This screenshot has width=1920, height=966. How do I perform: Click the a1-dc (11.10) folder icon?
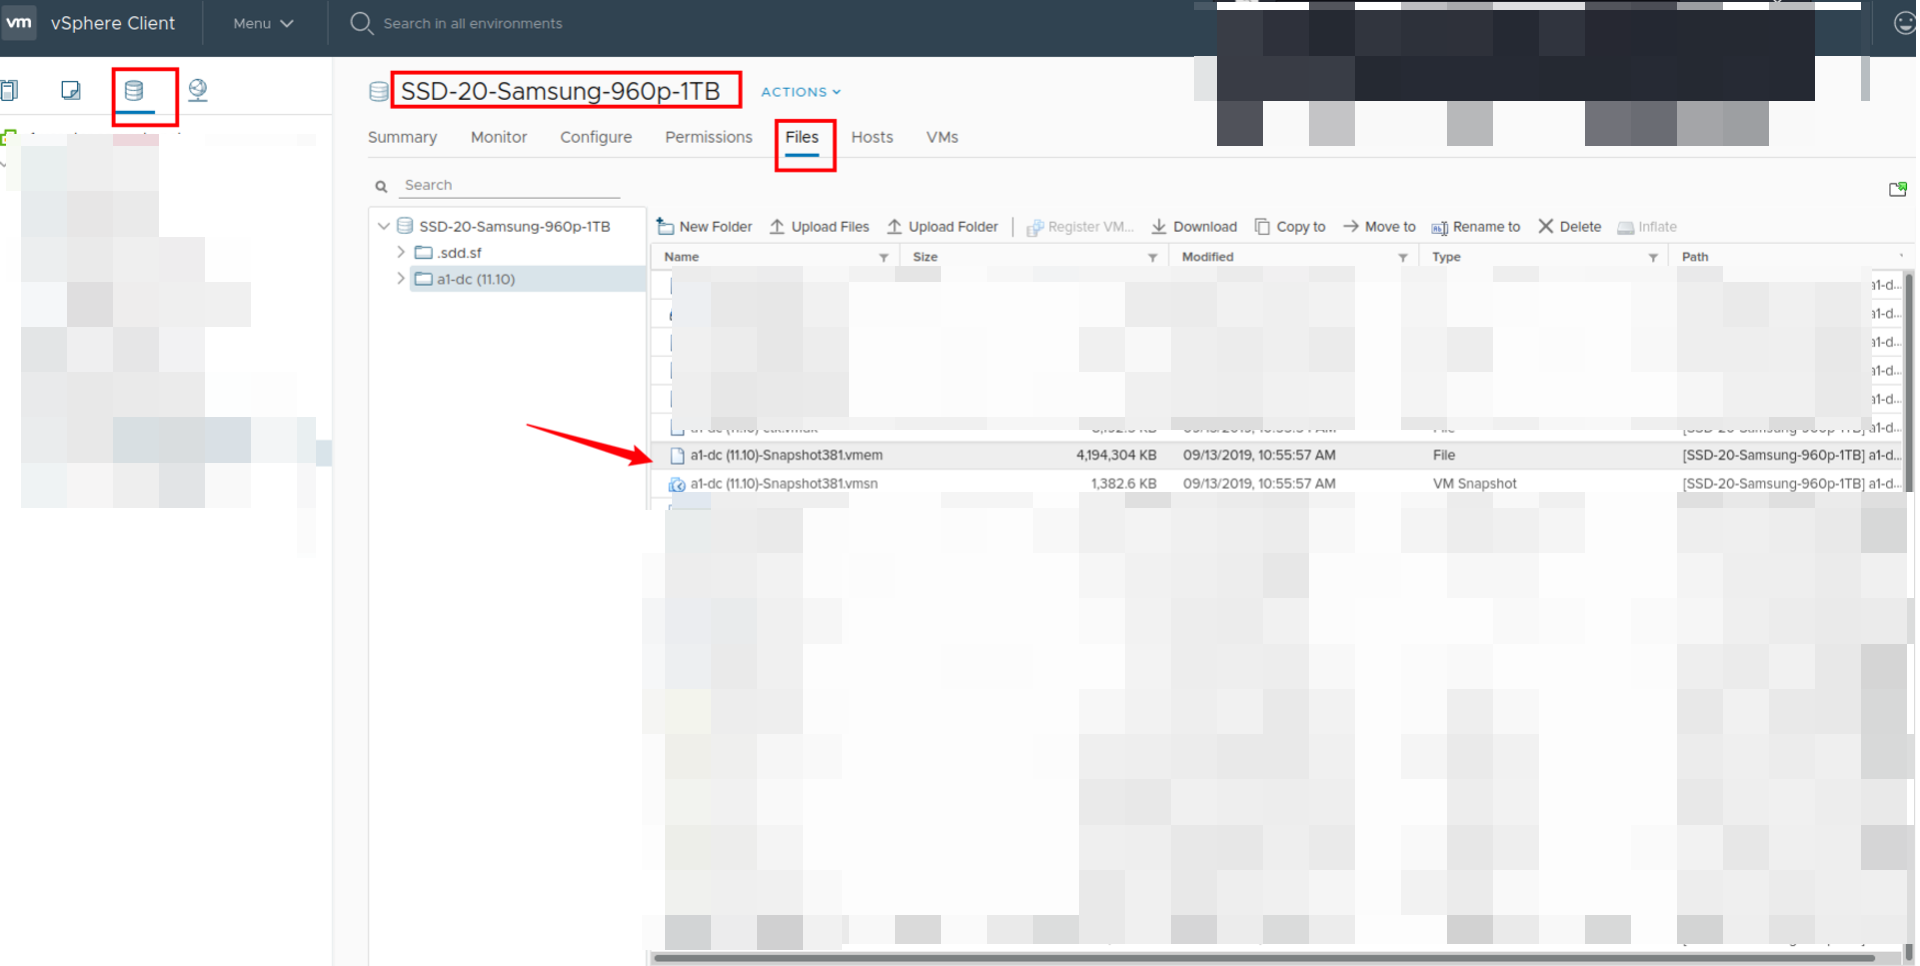[424, 279]
